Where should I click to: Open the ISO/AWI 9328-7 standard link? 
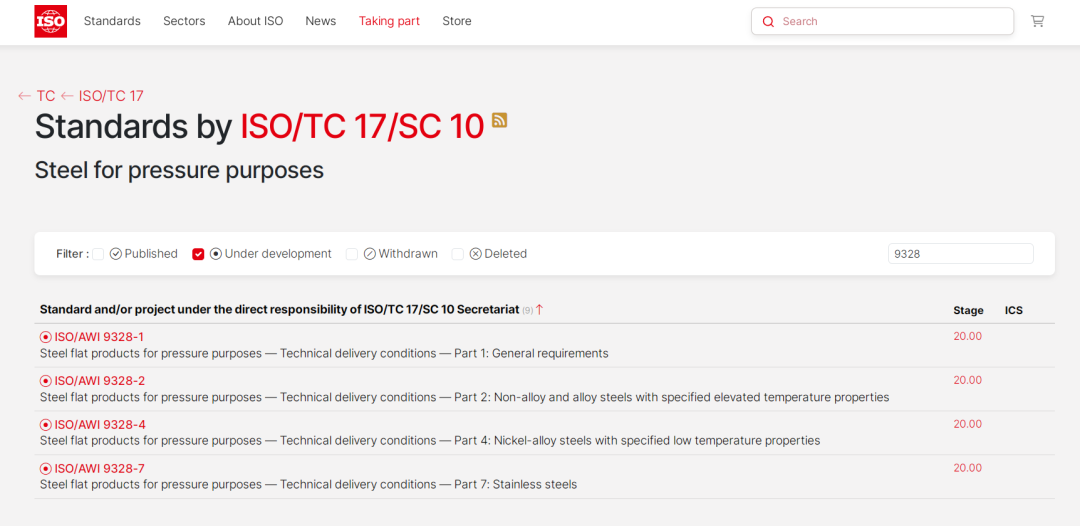100,469
